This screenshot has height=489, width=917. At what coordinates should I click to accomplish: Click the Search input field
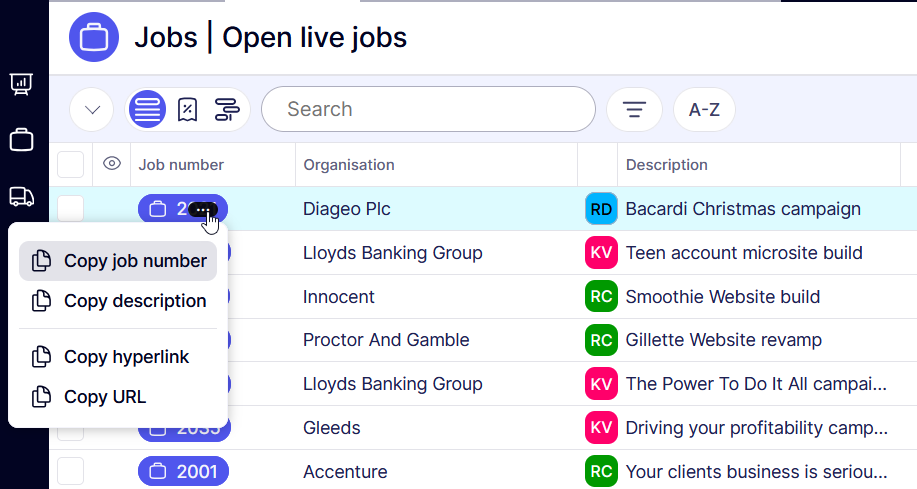428,109
